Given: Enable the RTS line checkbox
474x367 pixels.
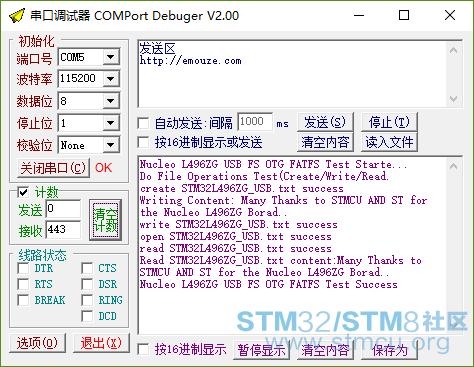Looking at the screenshot, I should (x=23, y=284).
